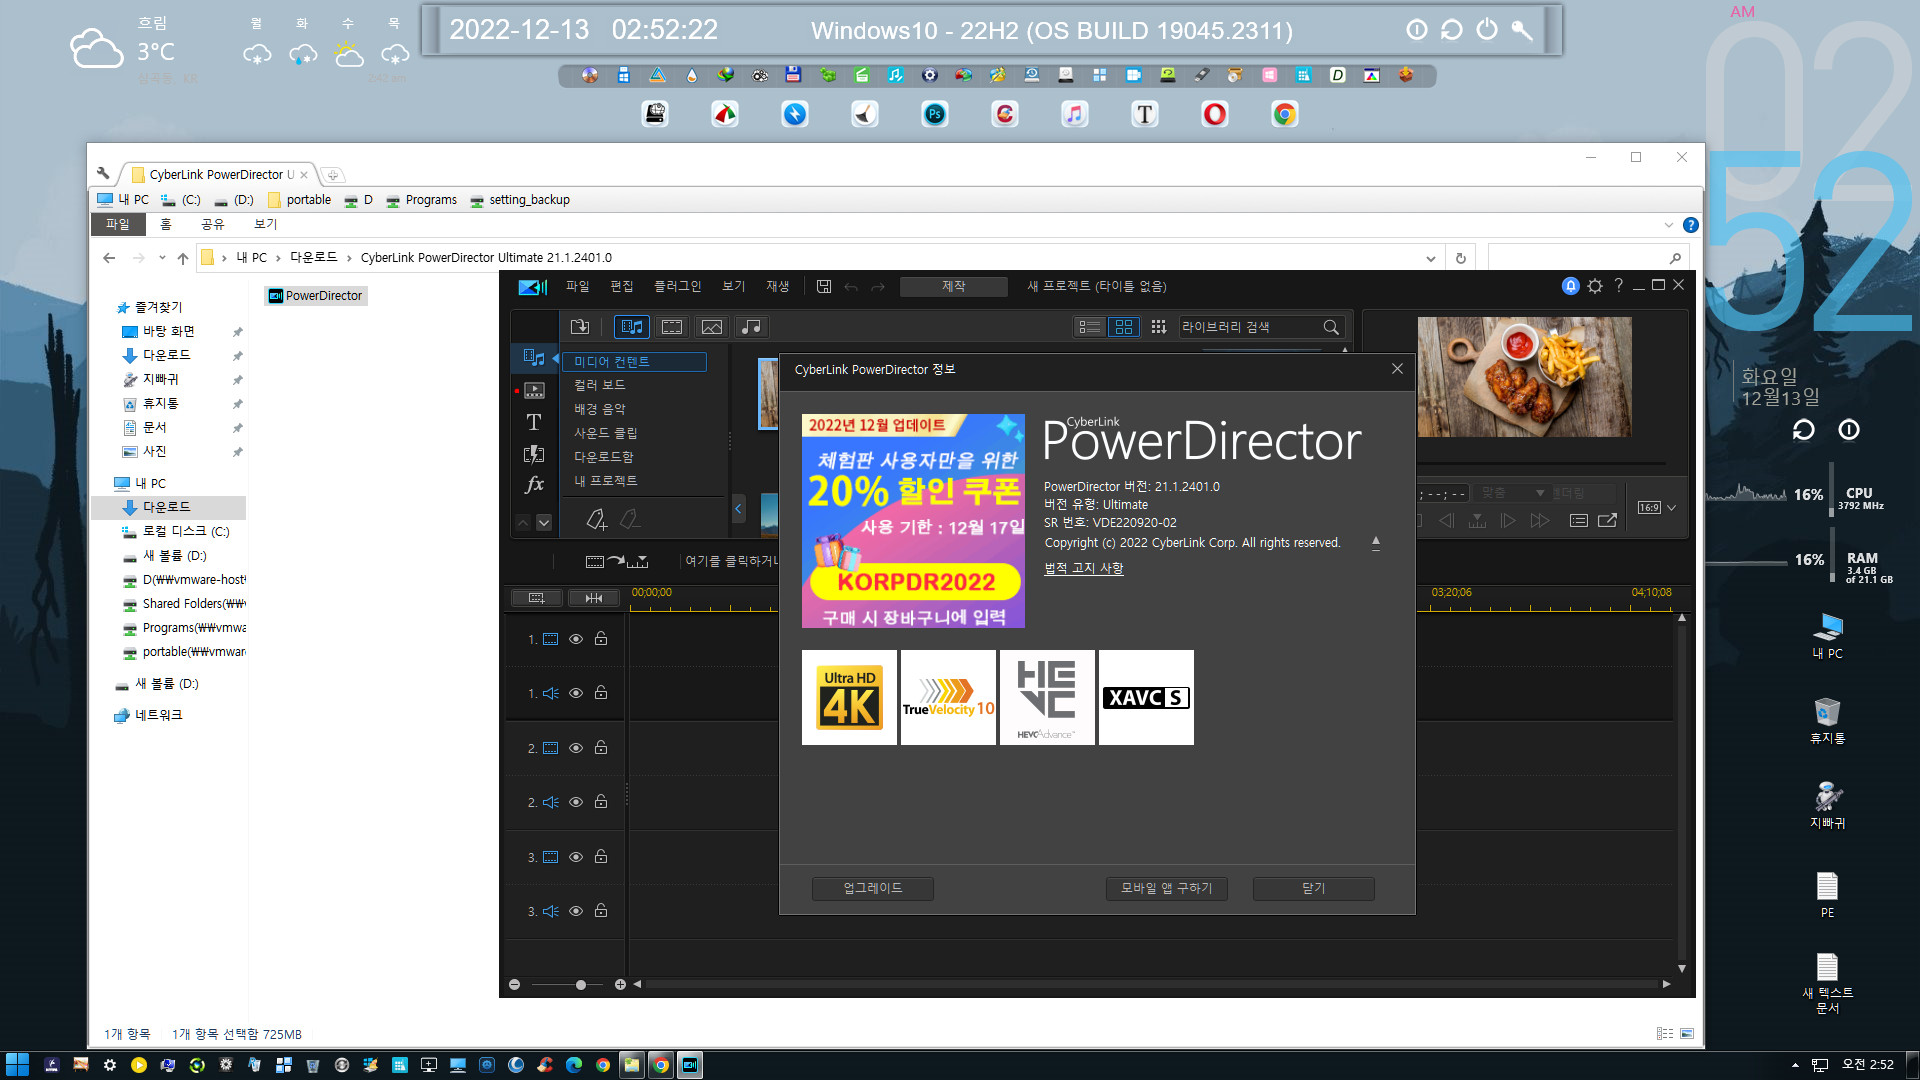1920x1080 pixels.
Task: Click the add tracks button in timeline
Action: point(536,598)
